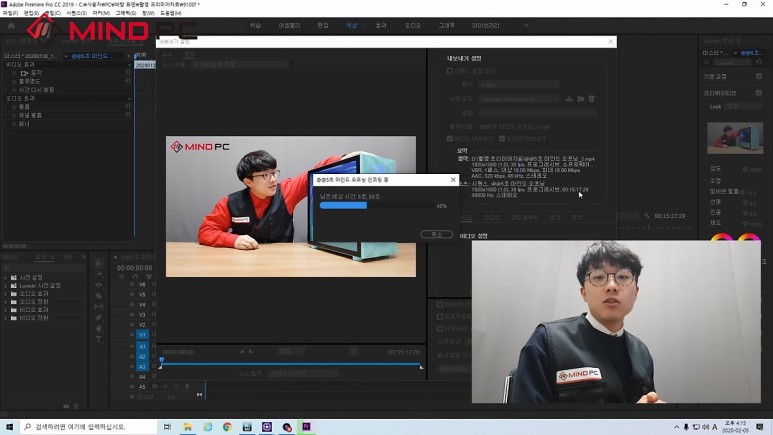Toggle the 기본 교정 checkbox in Lumetri
Viewport: 773px width, 435px height.
759,76
